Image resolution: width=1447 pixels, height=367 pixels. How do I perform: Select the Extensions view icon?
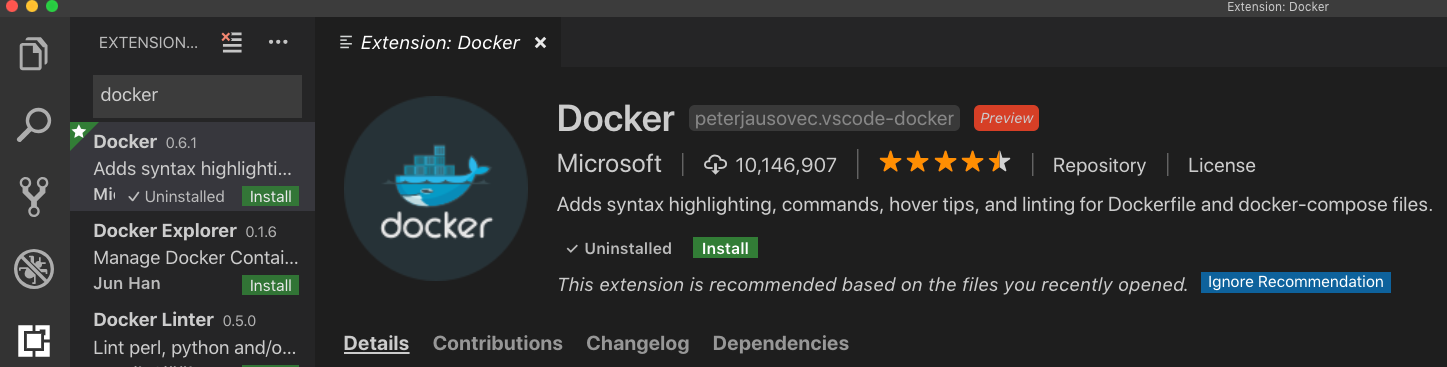tap(34, 341)
